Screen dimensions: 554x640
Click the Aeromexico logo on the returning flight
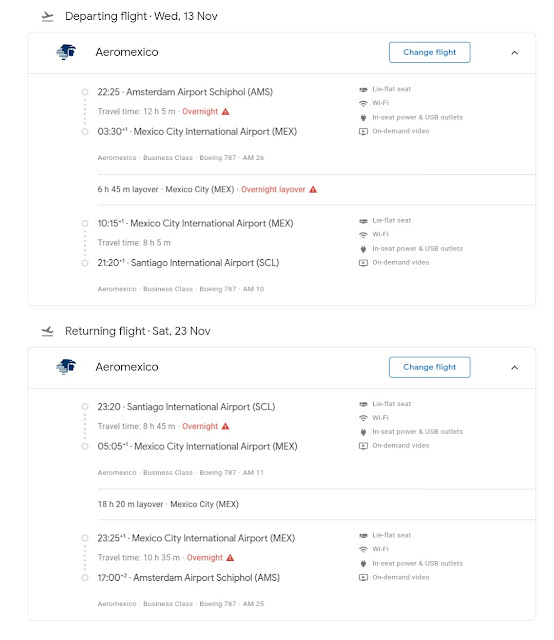(x=66, y=367)
